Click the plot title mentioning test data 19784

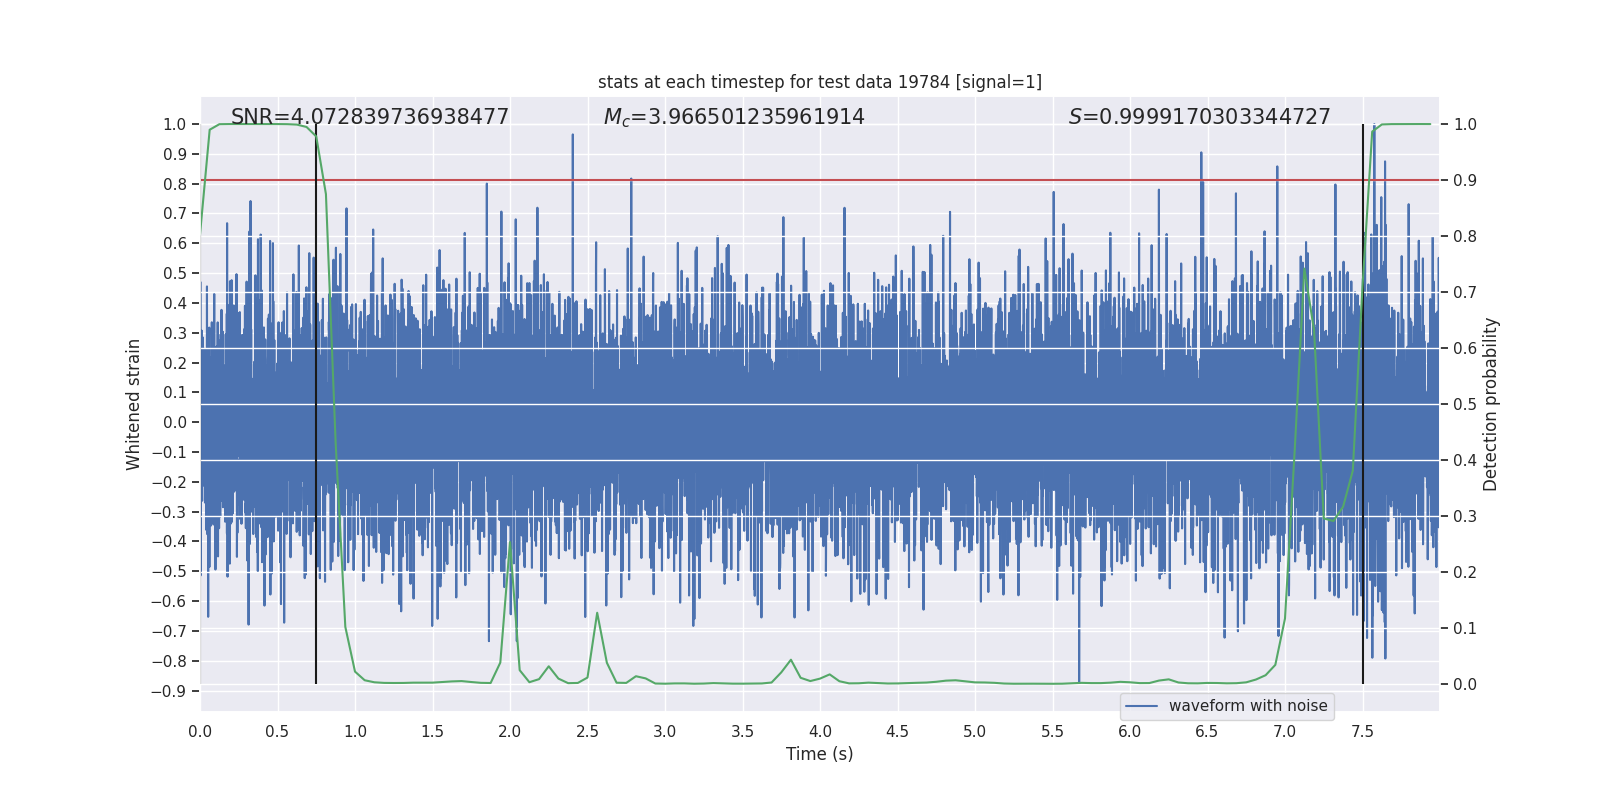point(819,82)
